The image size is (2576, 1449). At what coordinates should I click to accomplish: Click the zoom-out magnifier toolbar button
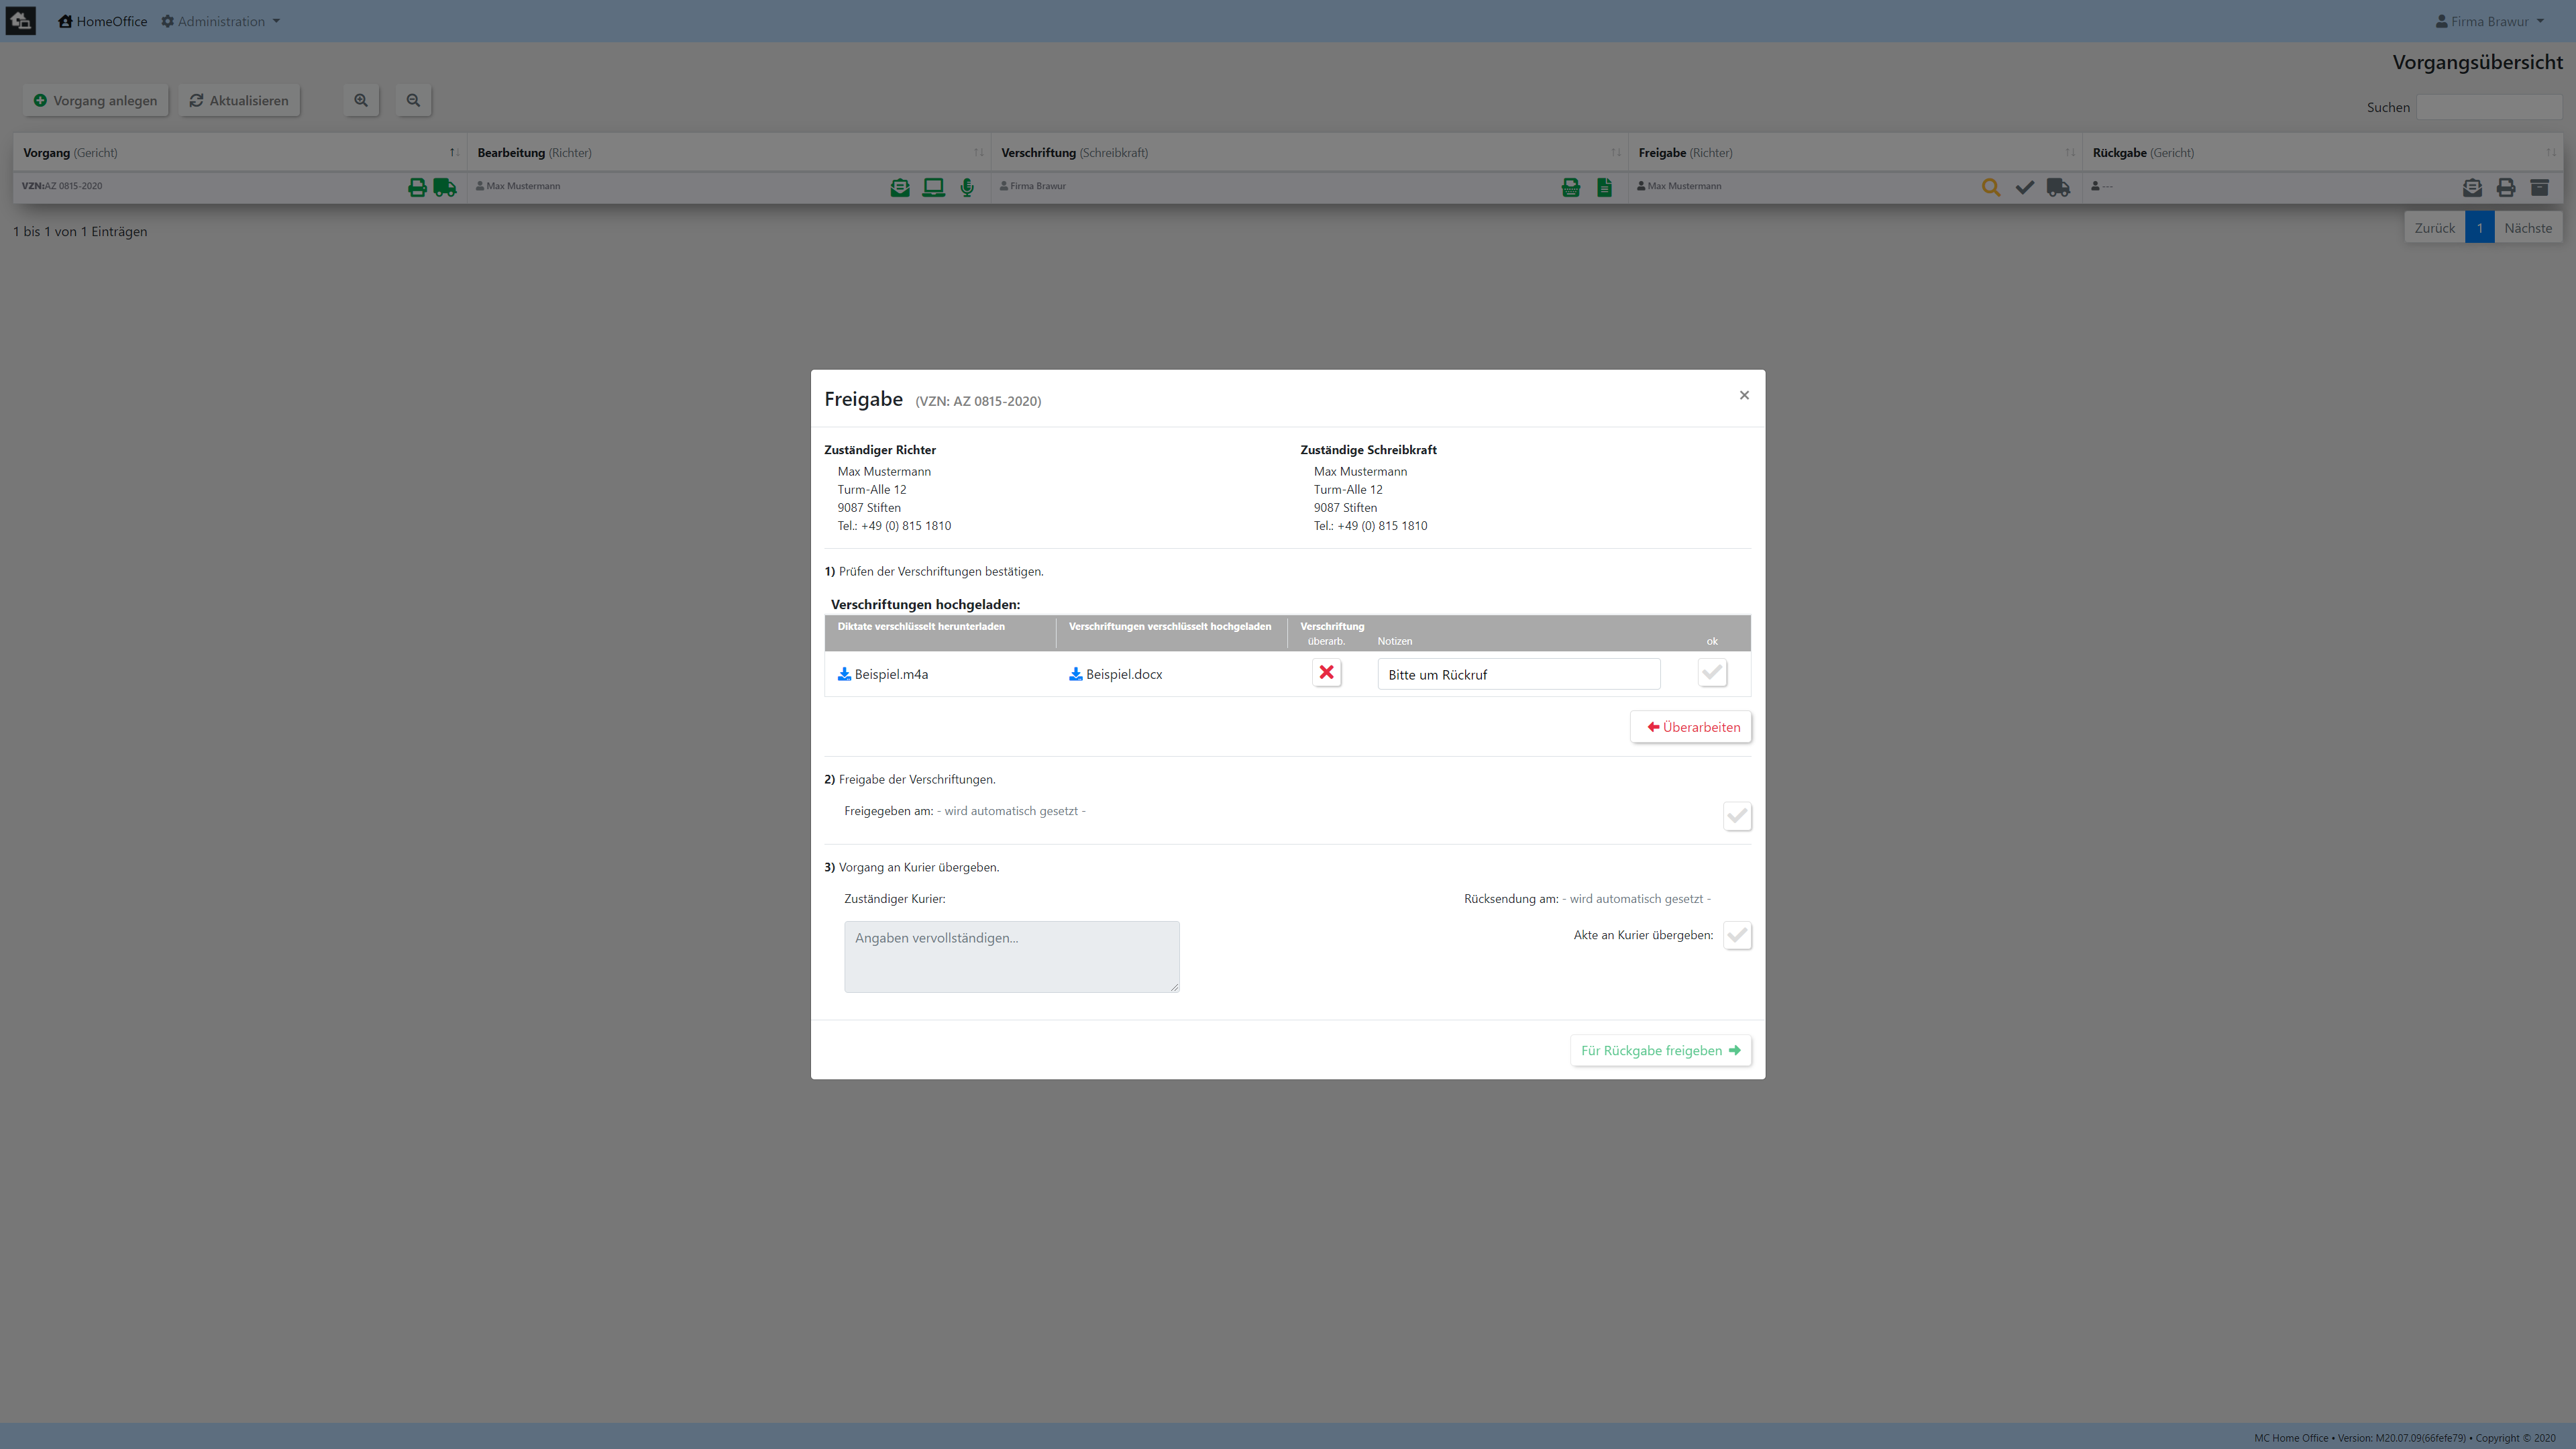[x=413, y=100]
